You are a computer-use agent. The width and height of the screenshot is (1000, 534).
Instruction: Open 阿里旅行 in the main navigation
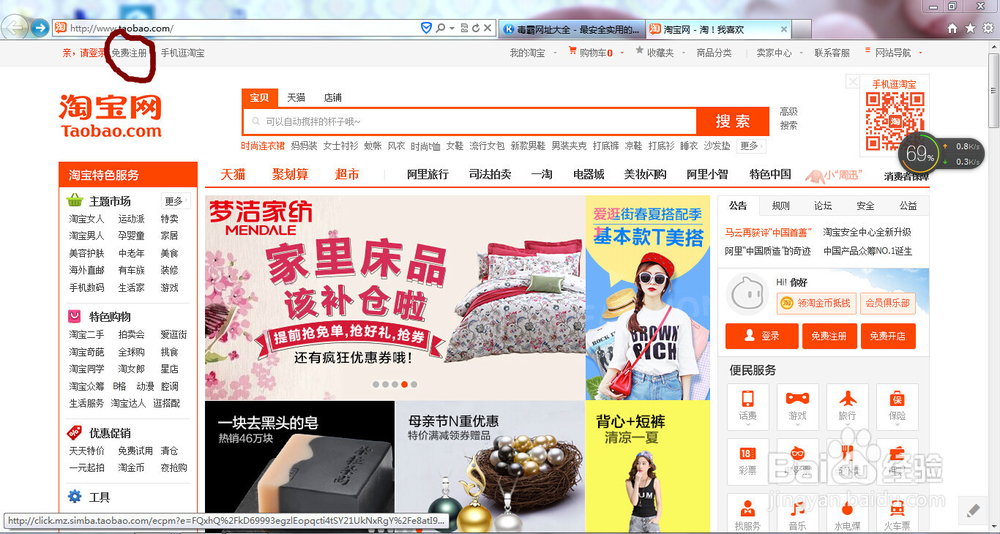point(427,174)
